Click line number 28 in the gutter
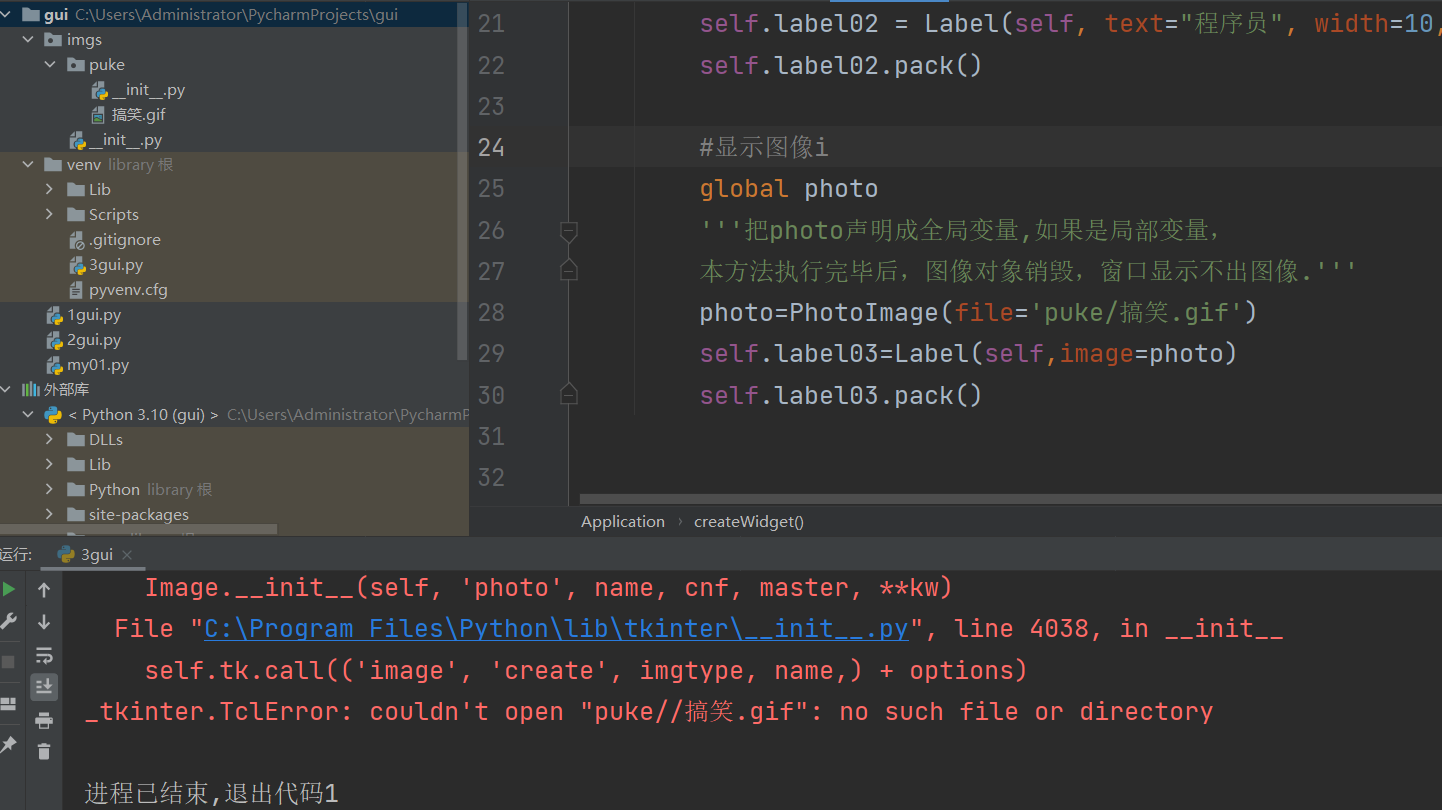Image resolution: width=1442 pixels, height=810 pixels. pos(491,313)
